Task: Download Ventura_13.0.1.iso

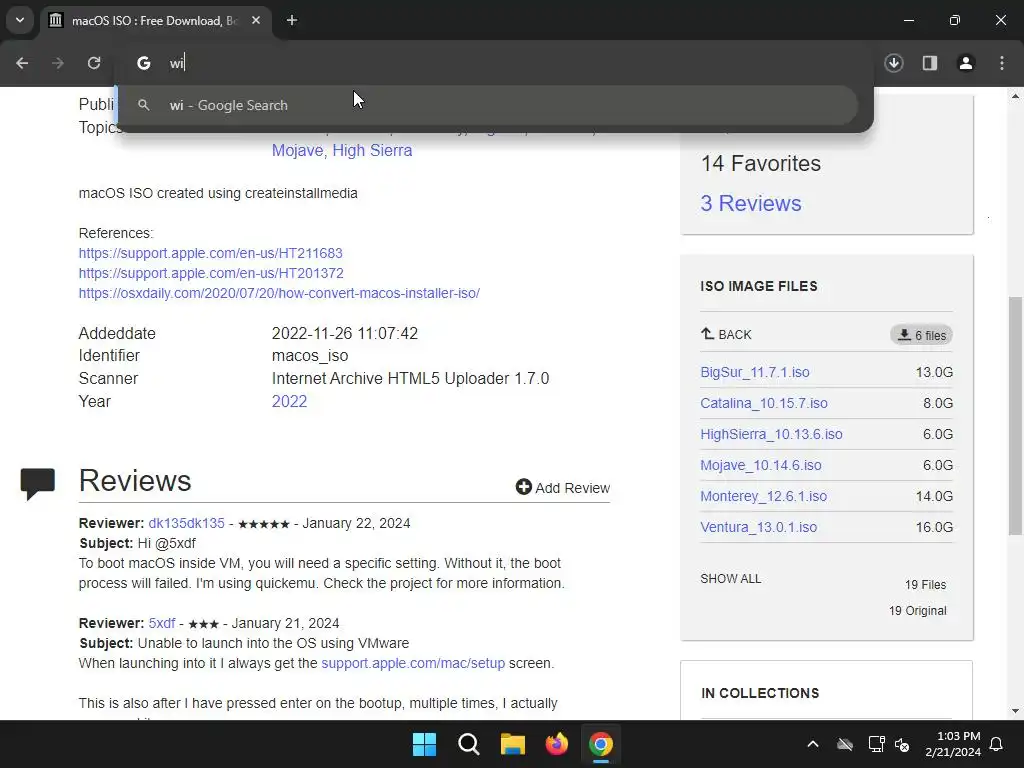Action: pos(758,527)
